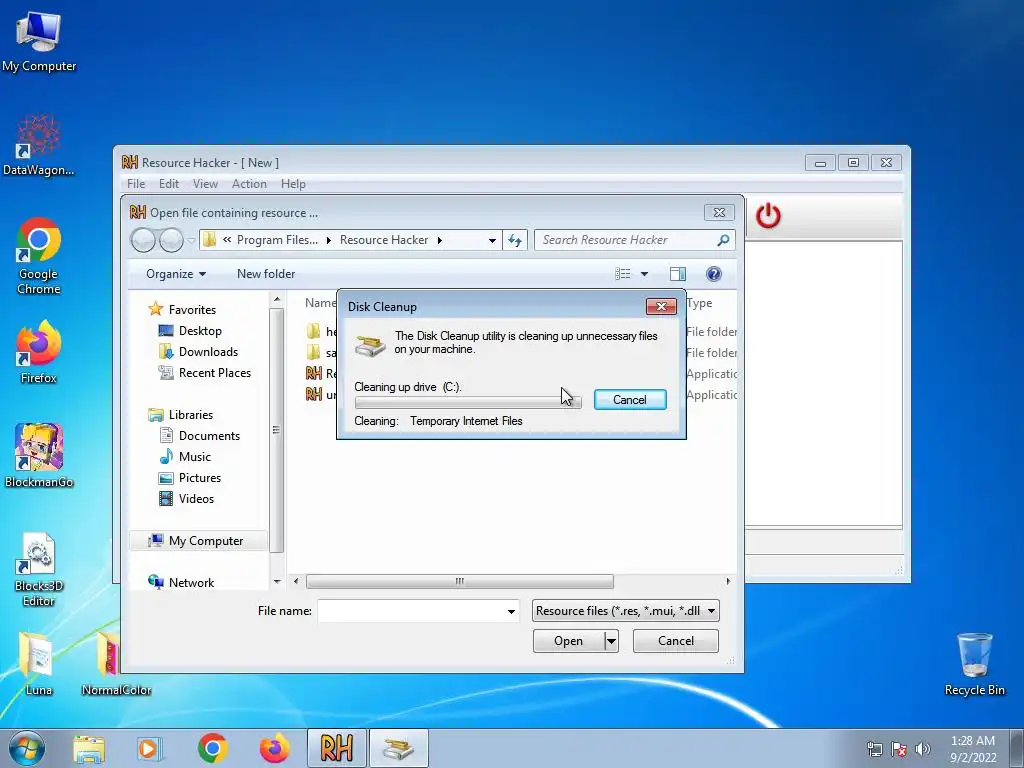
Task: Click the Windows Start button
Action: [26, 748]
